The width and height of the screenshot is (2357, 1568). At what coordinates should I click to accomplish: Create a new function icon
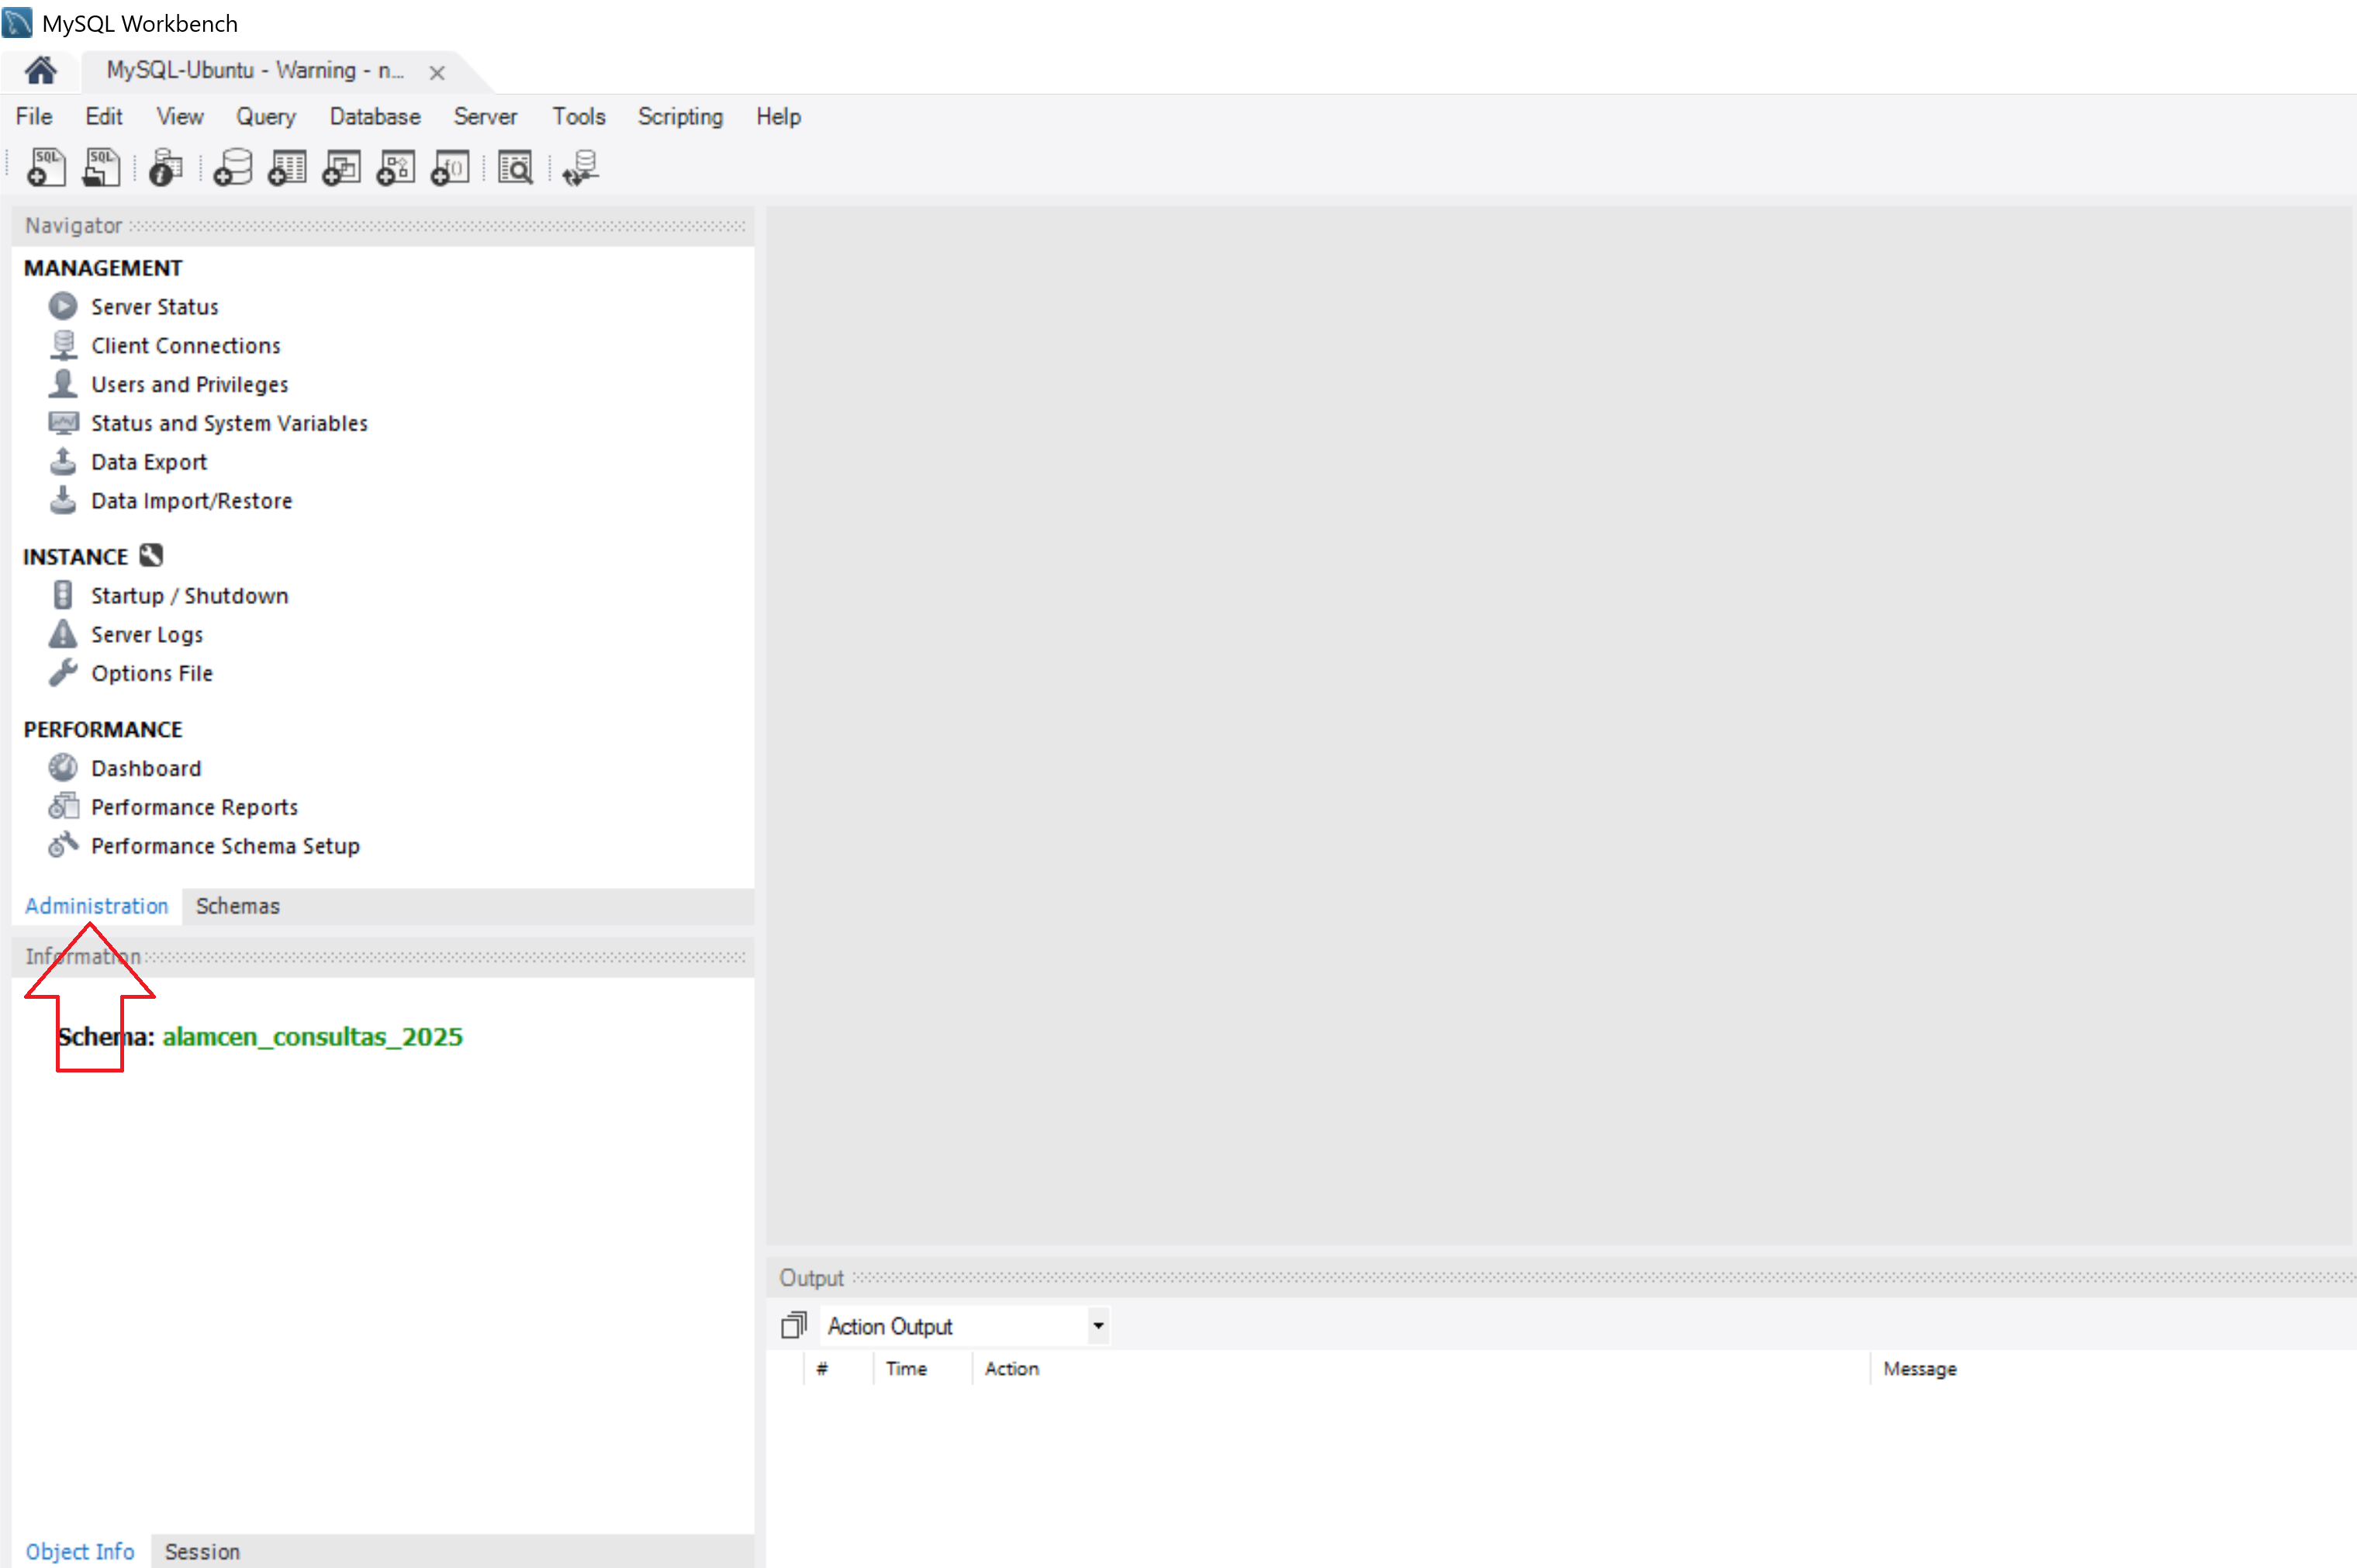[450, 168]
